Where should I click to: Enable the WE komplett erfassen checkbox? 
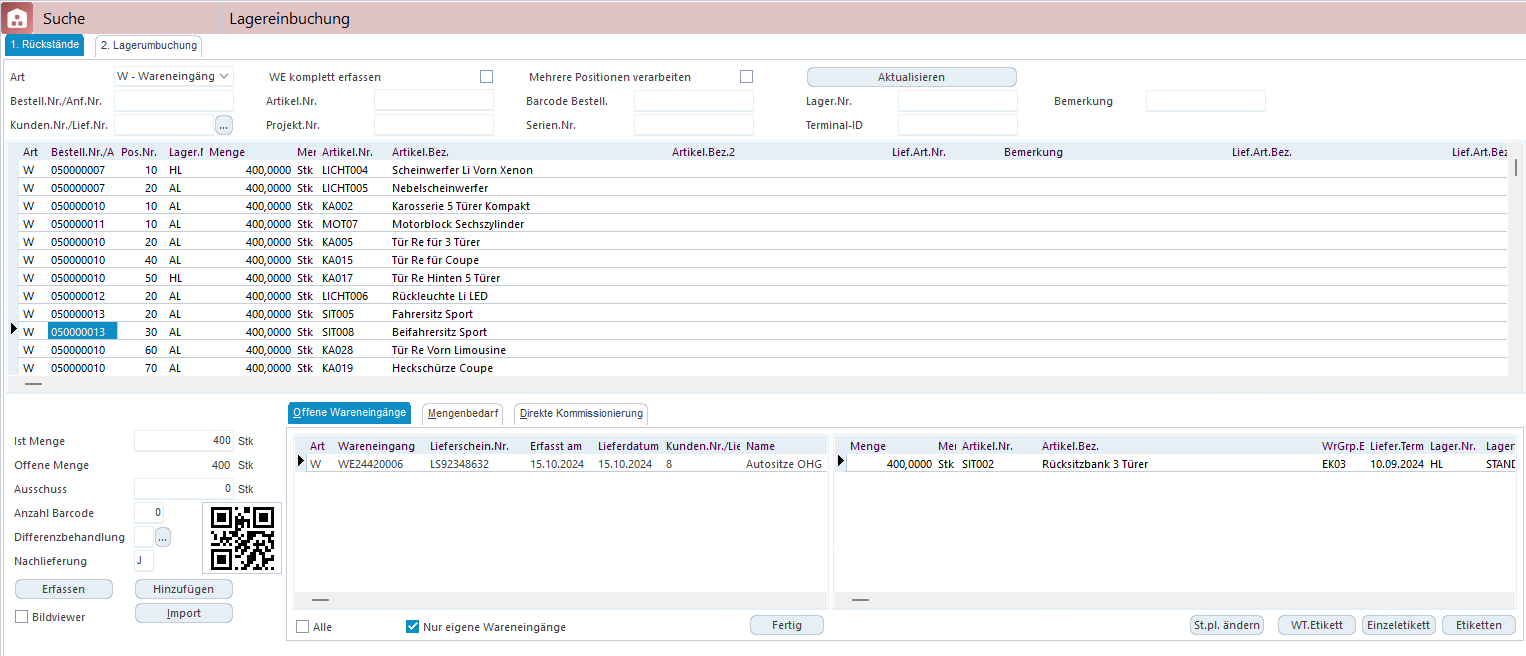pos(487,77)
